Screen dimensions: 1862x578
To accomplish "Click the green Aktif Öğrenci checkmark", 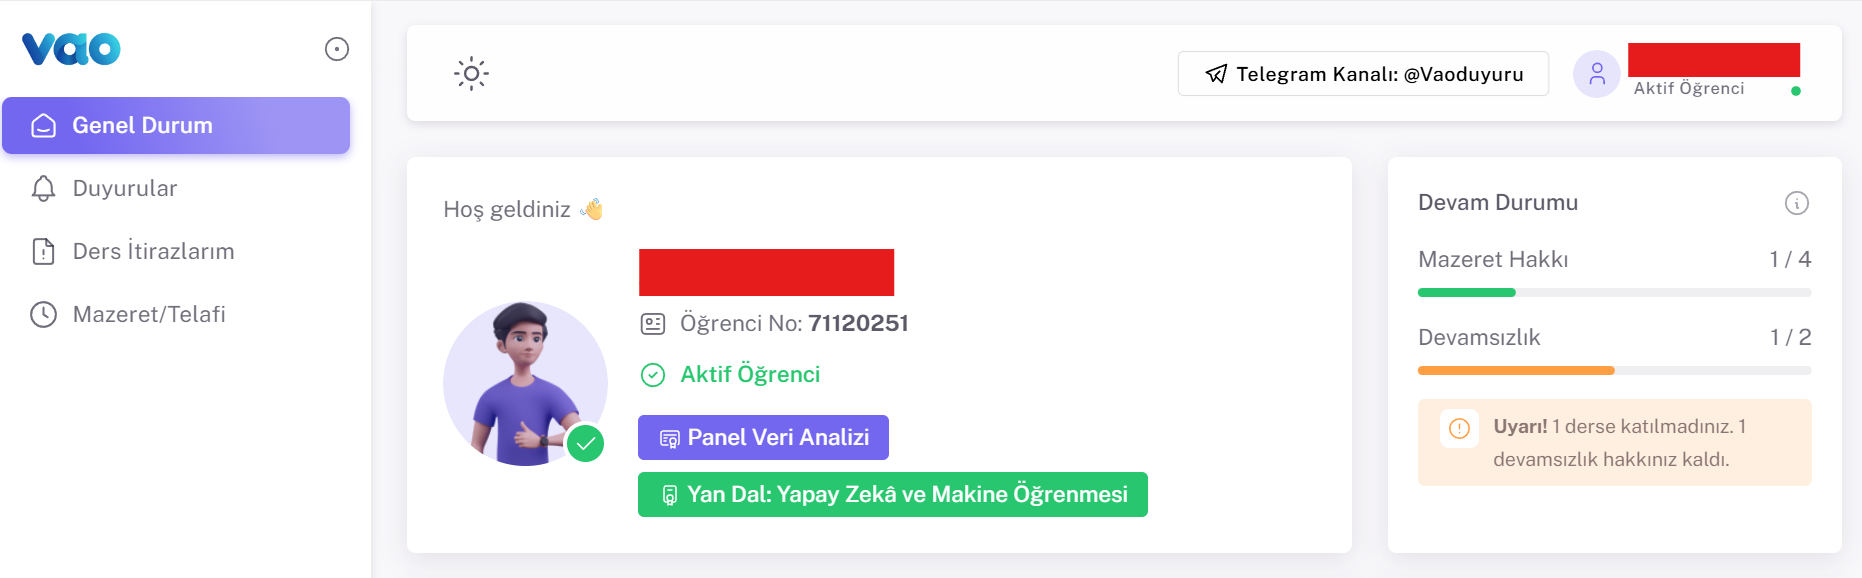I will coord(653,375).
